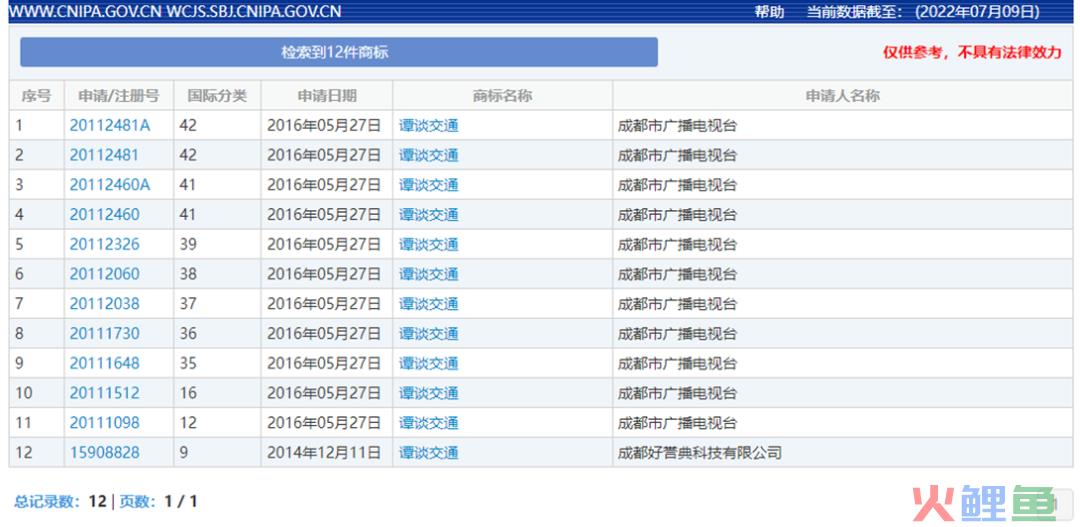The height and width of the screenshot is (527, 1080).
Task: Open 谭谈交通 trademark in row 7
Action: click(x=428, y=303)
